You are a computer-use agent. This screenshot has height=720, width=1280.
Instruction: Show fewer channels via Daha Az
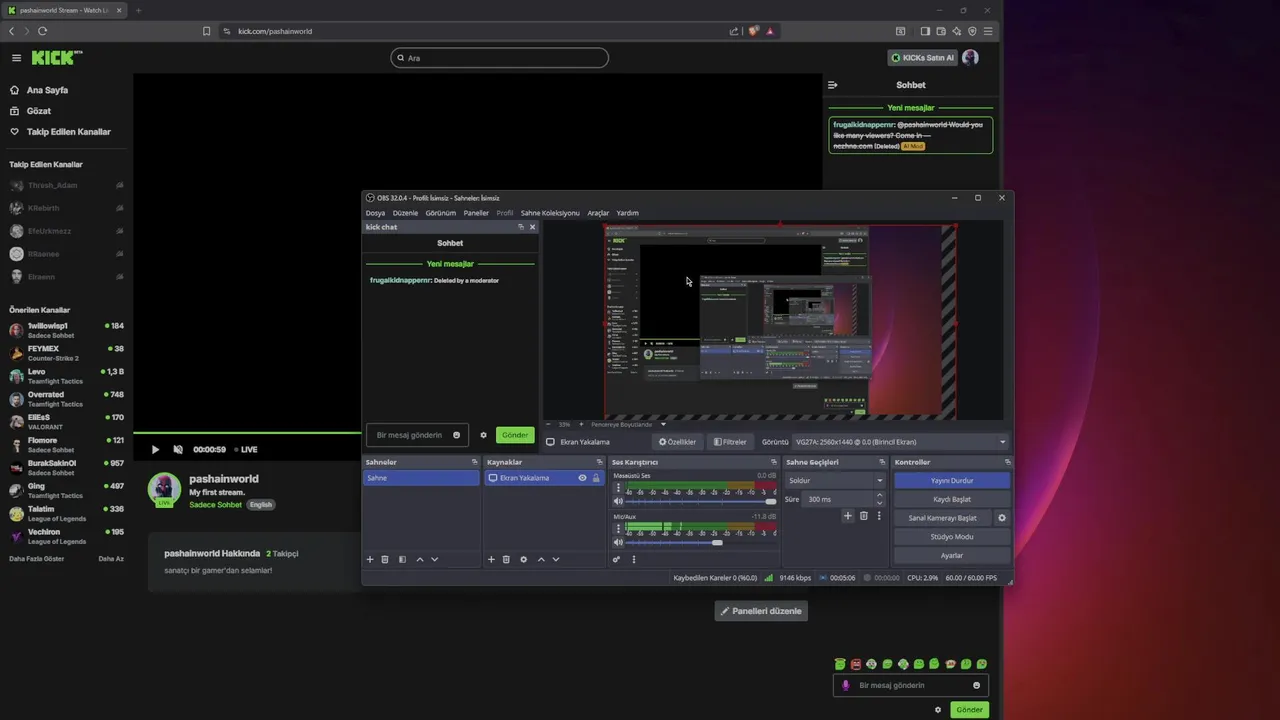(111, 559)
